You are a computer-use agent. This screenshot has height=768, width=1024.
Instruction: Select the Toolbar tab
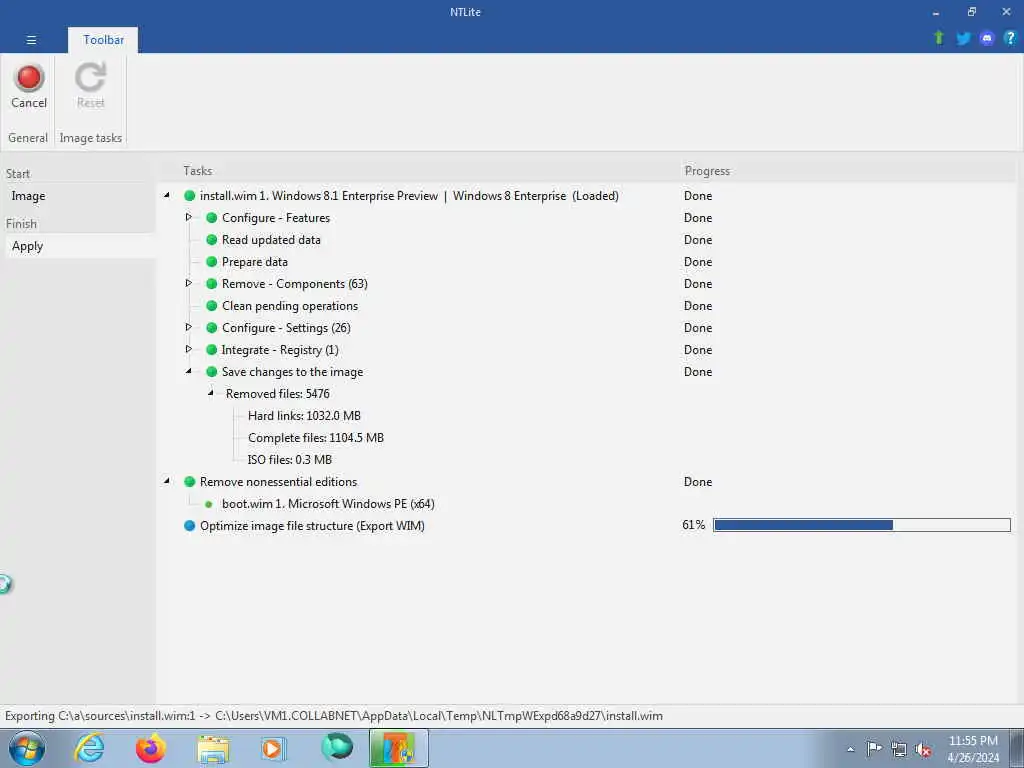coord(103,40)
